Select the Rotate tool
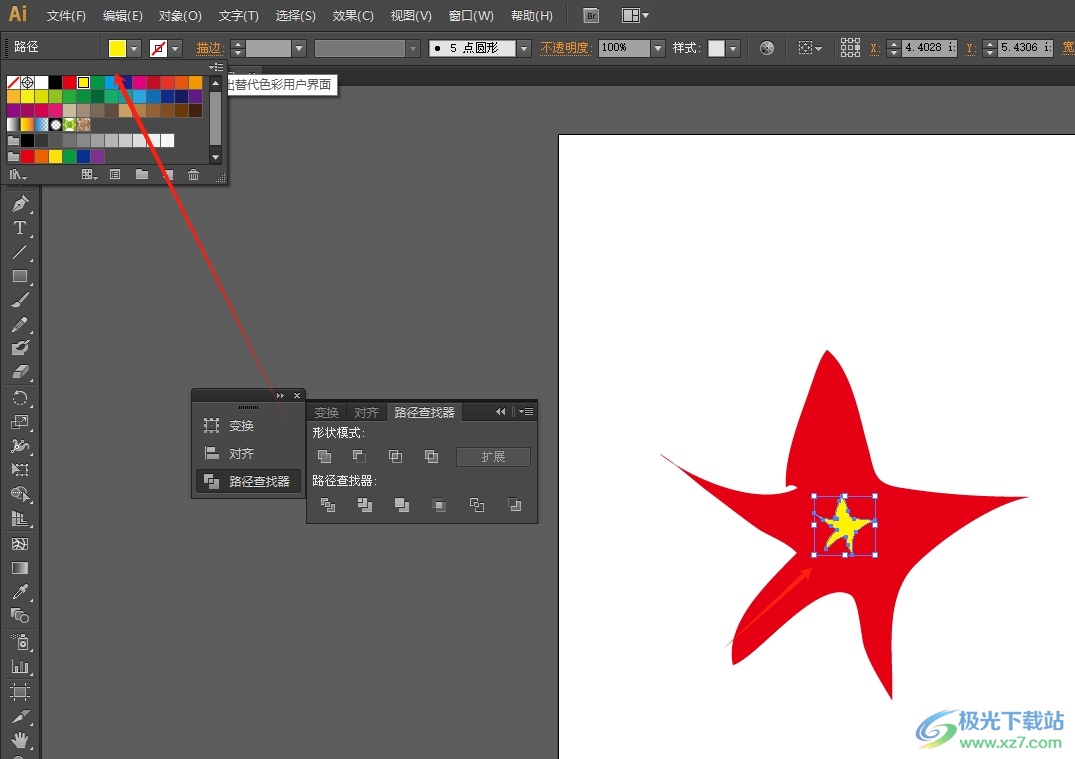Viewport: 1075px width, 759px height. coord(20,398)
